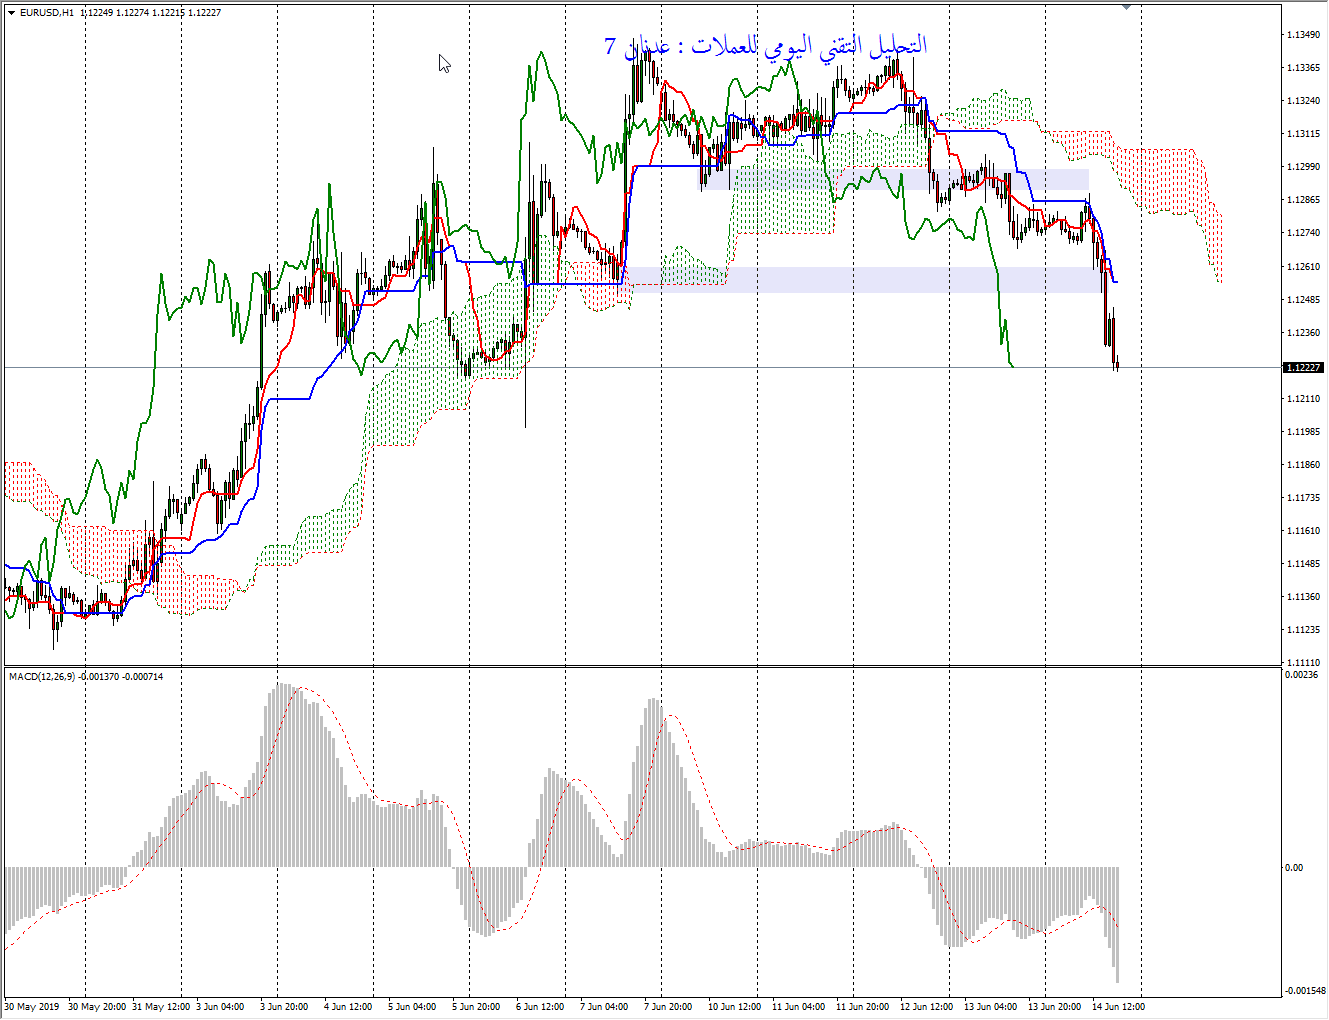Click the 1.12485 price axis label
The width and height of the screenshot is (1329, 1020).
click(1303, 300)
